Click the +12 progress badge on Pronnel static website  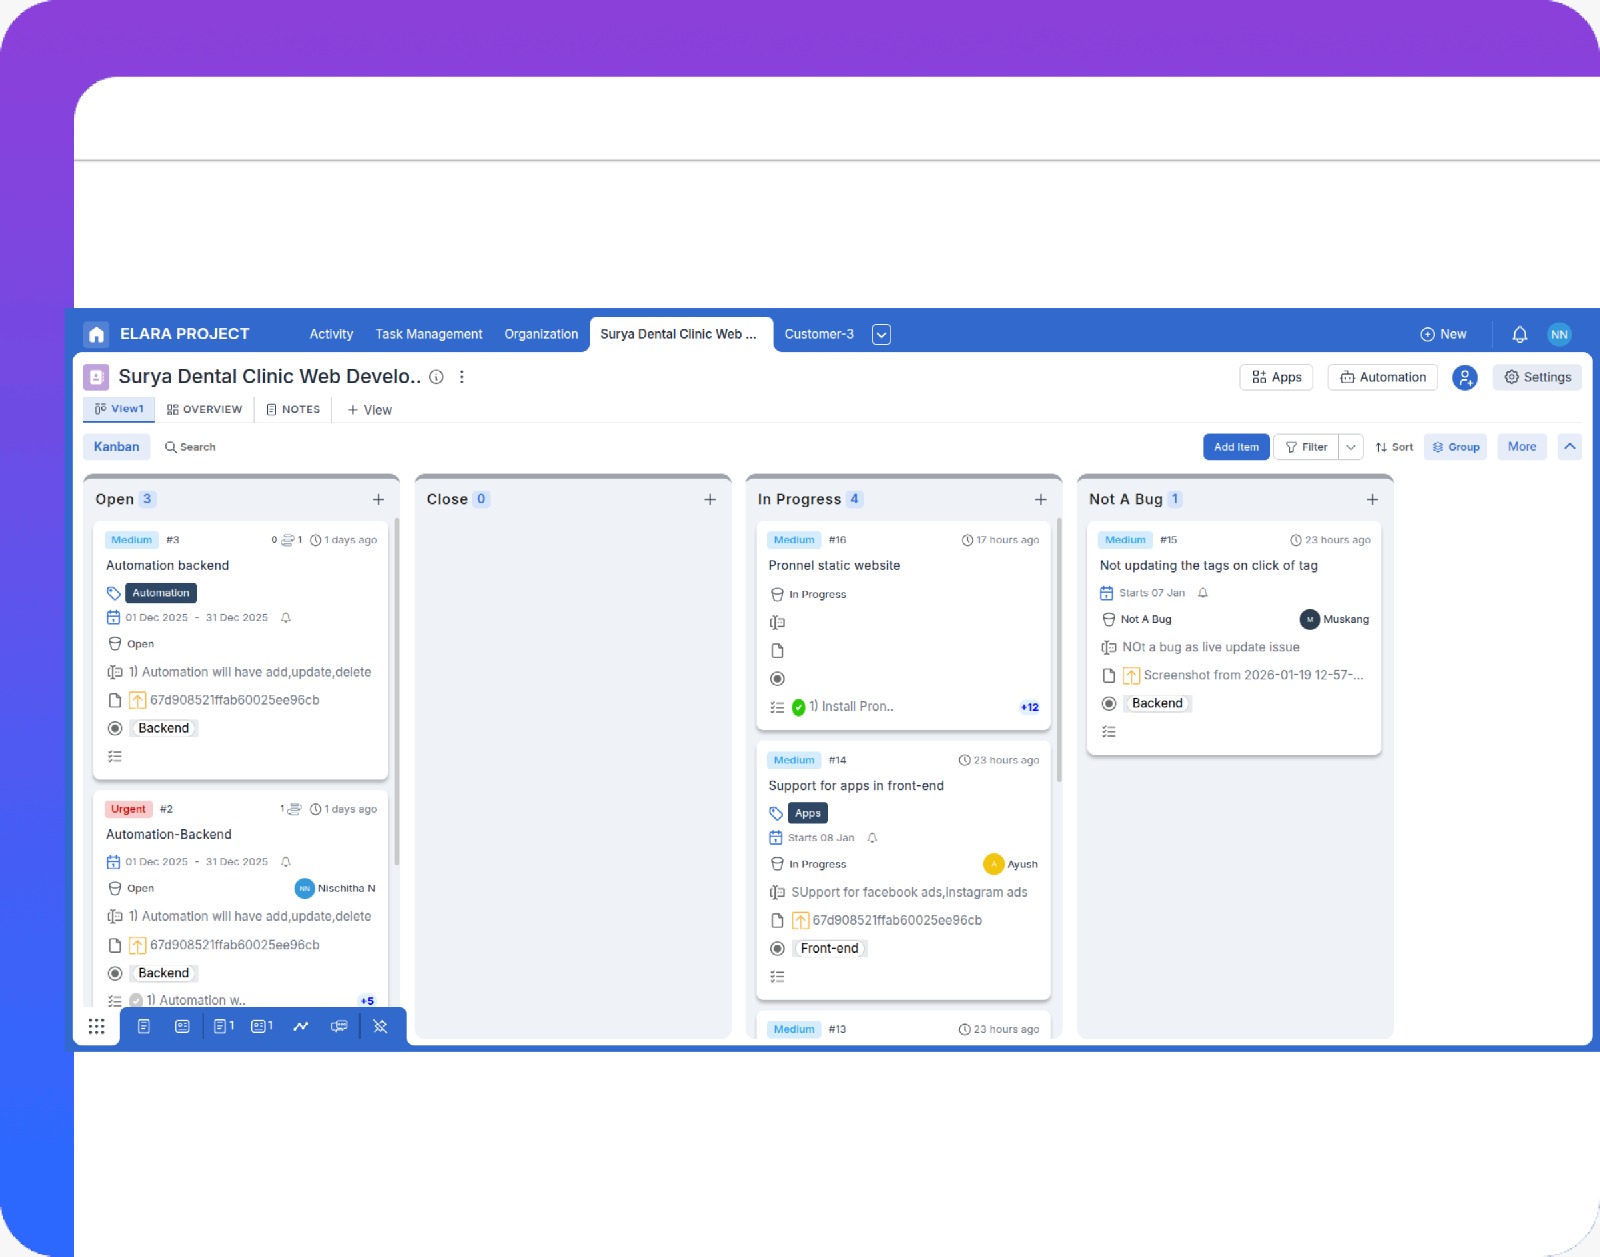(x=1029, y=706)
